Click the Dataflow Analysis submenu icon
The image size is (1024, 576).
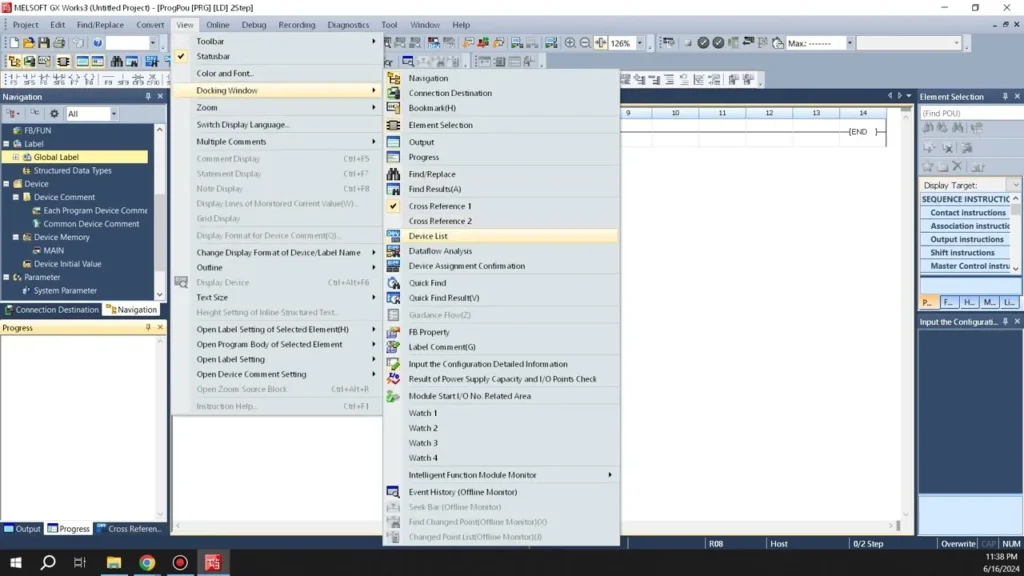(x=393, y=251)
